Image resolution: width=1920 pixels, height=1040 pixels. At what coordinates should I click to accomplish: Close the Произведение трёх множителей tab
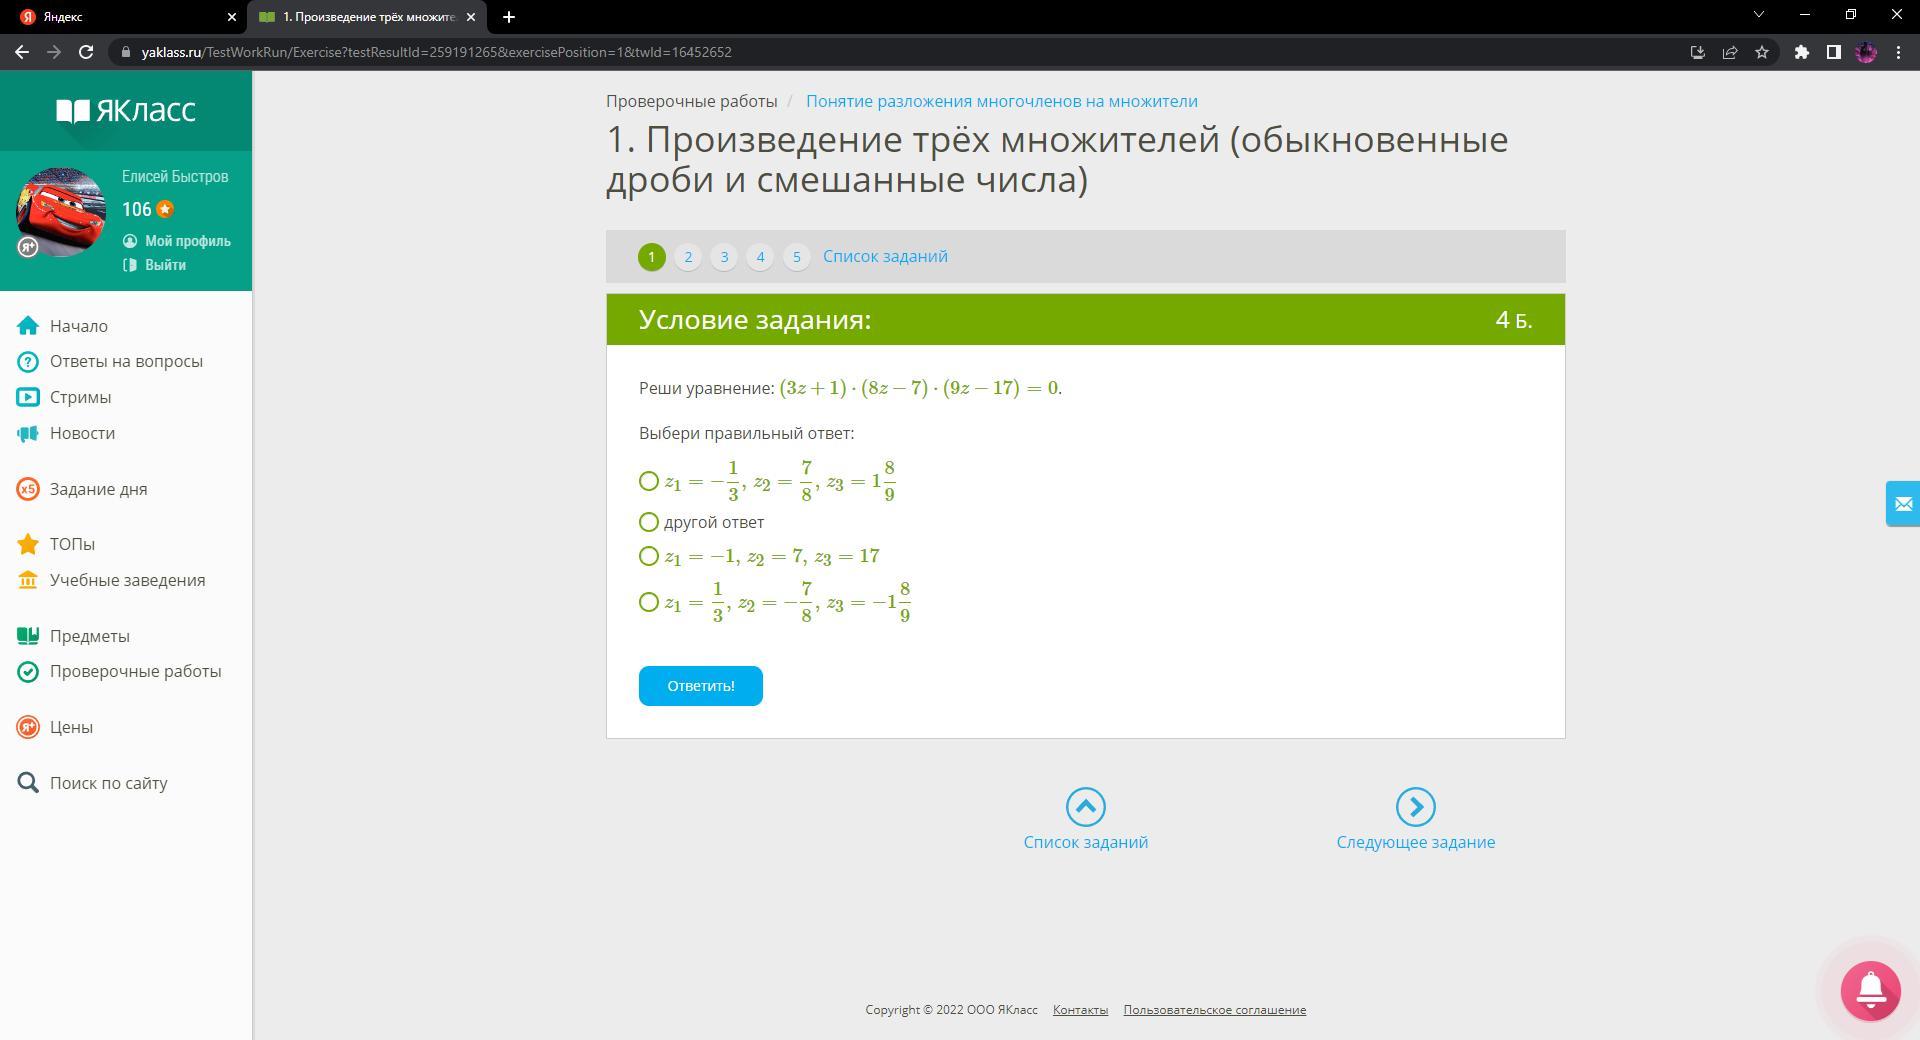click(471, 17)
